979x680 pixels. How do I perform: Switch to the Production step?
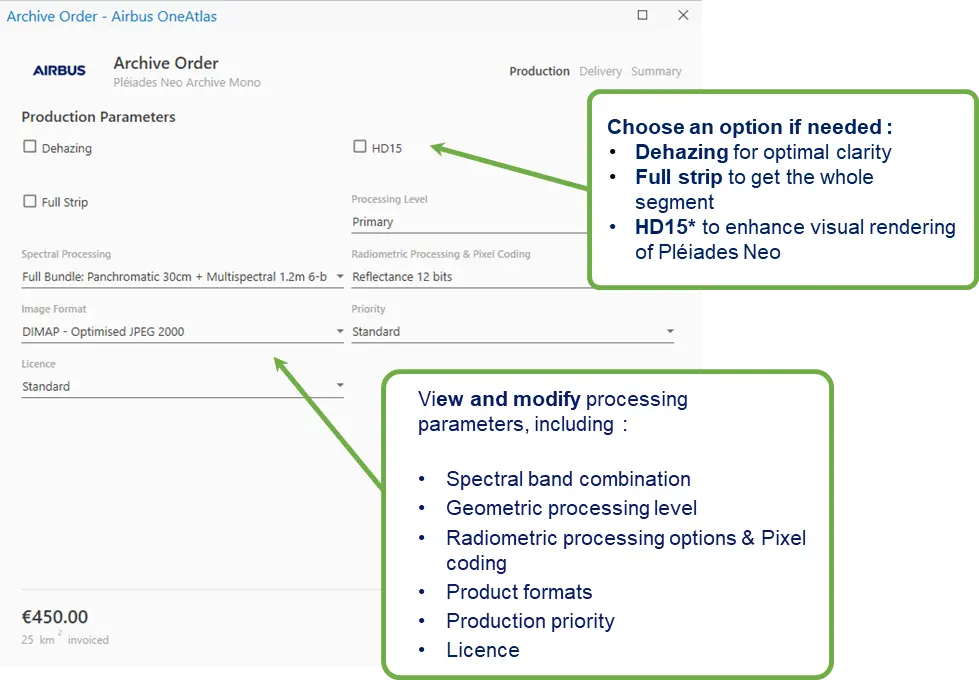pyautogui.click(x=539, y=71)
